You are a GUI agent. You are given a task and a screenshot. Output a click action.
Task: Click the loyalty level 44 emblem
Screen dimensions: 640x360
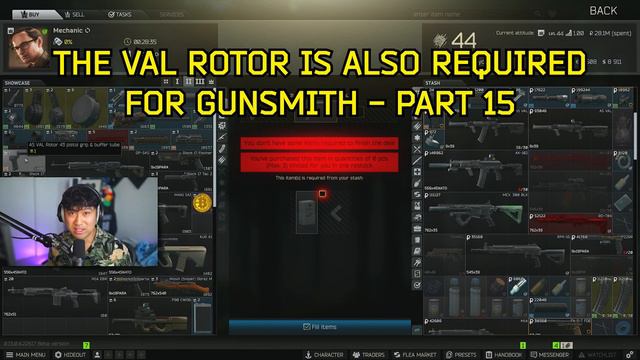439,40
